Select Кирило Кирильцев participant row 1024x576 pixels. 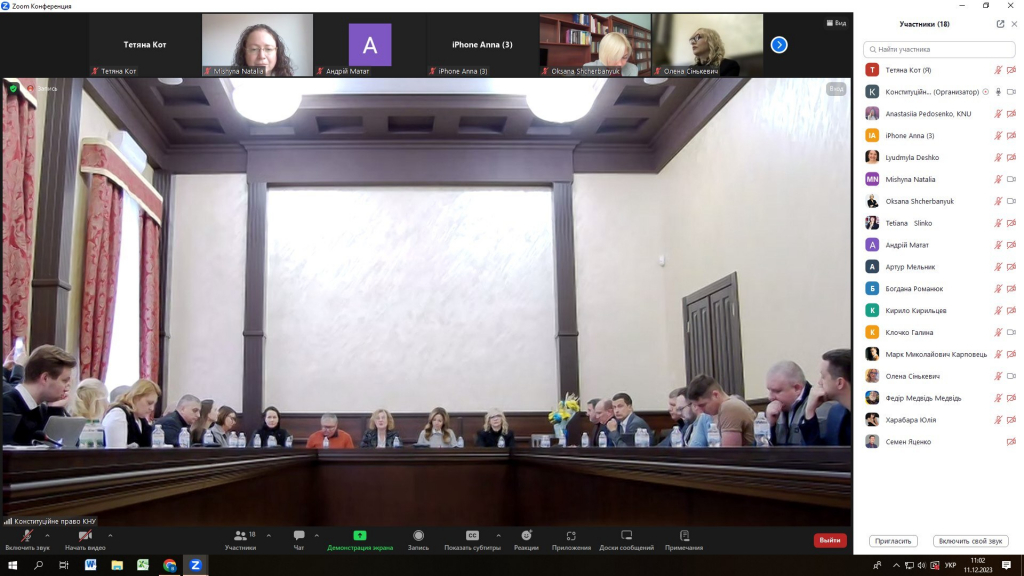[x=940, y=310]
